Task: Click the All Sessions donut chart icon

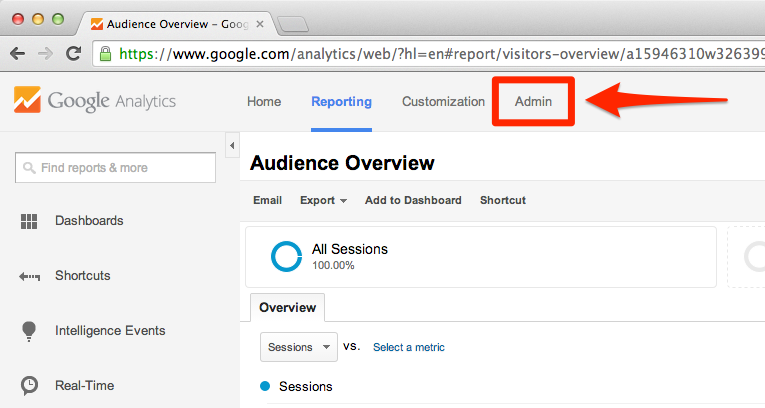Action: (287, 256)
